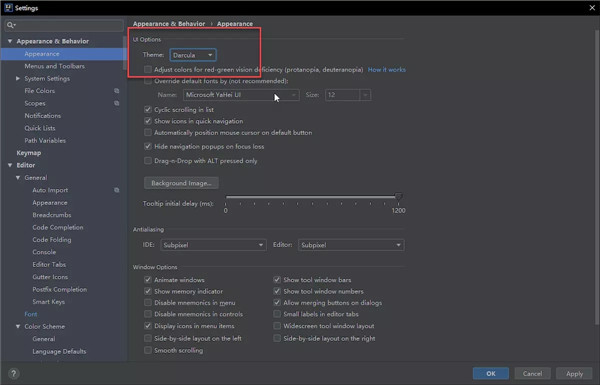The height and width of the screenshot is (385, 600).
Task: Toggle Display icons in menu items
Action: click(x=148, y=326)
